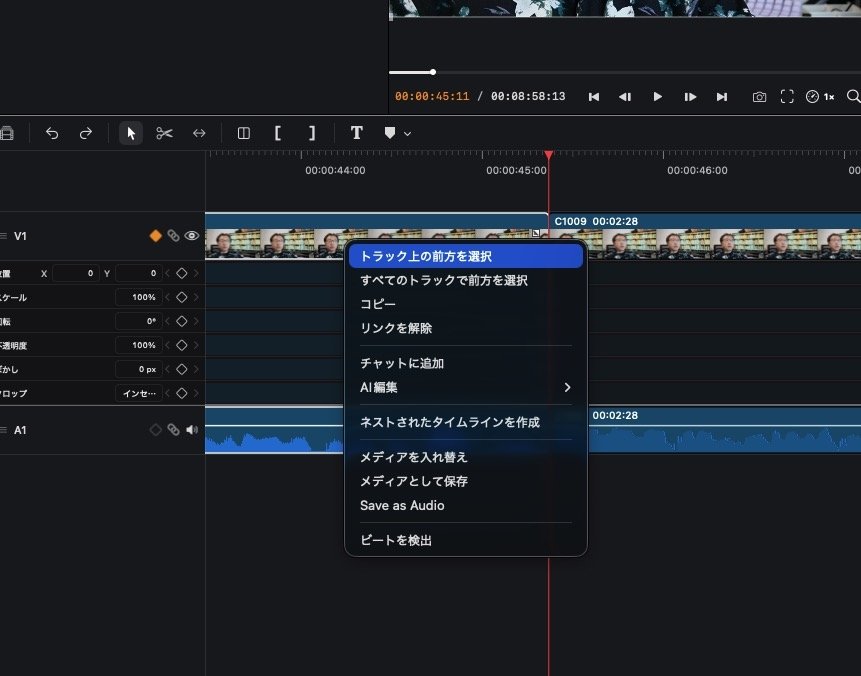Toggle V1 track visibility eye
Image resolution: width=861 pixels, height=676 pixels.
[192, 236]
